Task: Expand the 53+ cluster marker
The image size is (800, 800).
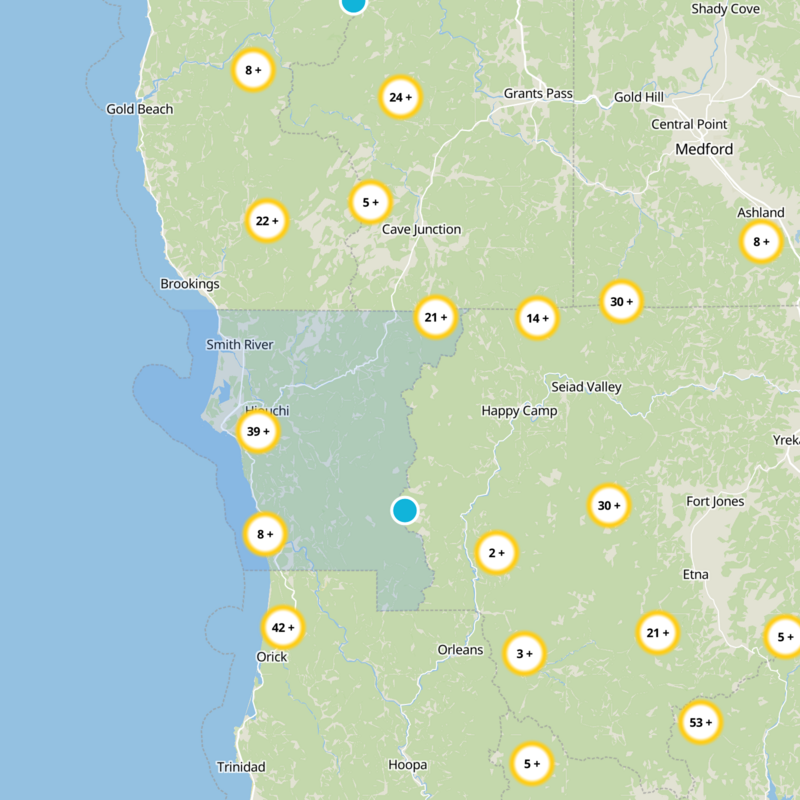Action: pos(701,722)
